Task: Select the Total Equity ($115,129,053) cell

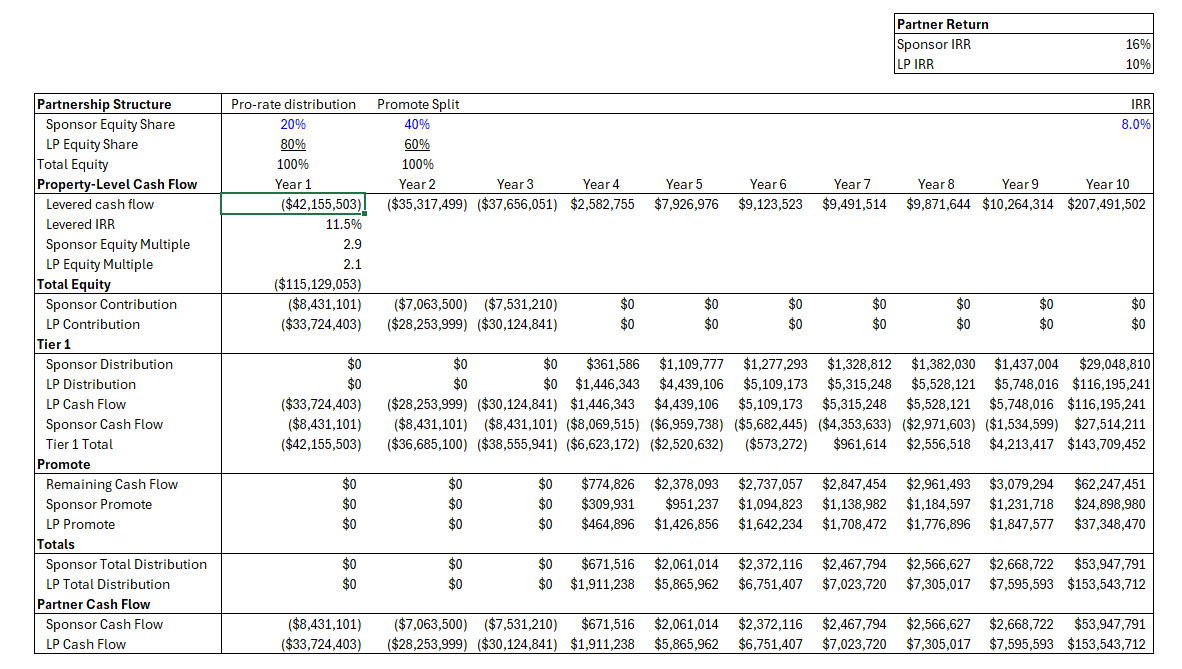Action: (x=317, y=284)
